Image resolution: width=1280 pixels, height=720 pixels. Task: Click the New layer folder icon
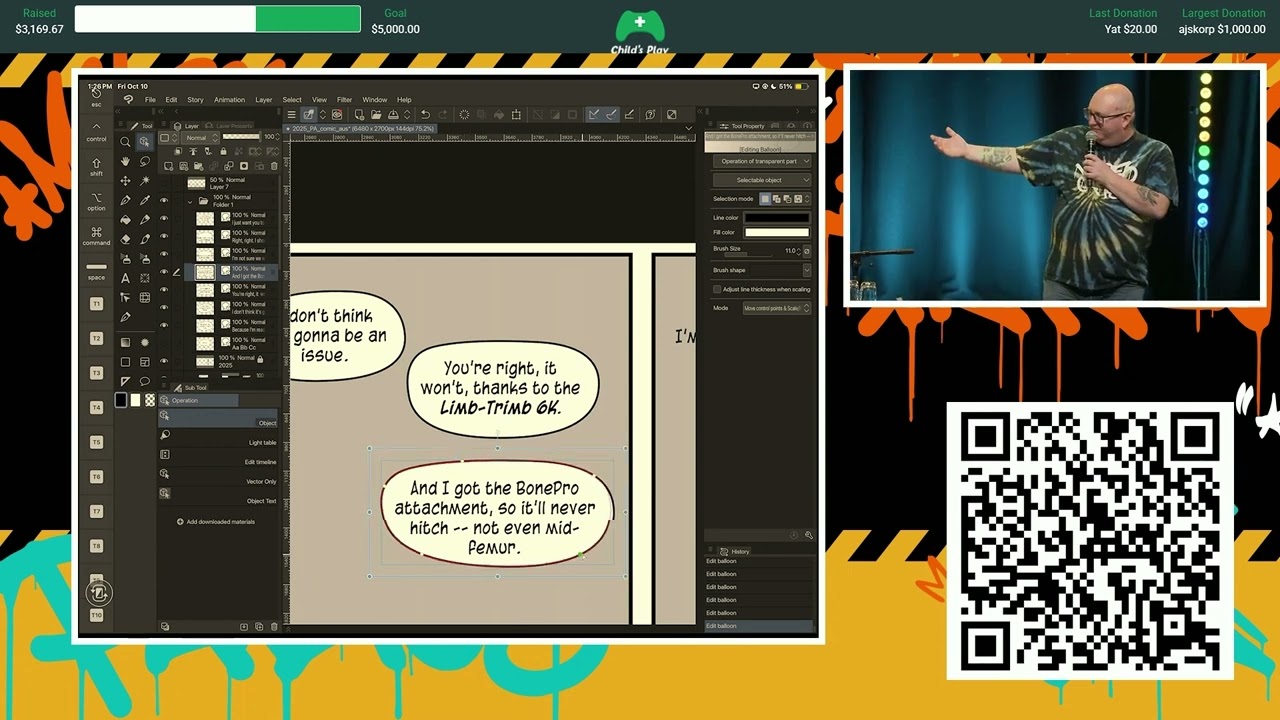coord(198,166)
